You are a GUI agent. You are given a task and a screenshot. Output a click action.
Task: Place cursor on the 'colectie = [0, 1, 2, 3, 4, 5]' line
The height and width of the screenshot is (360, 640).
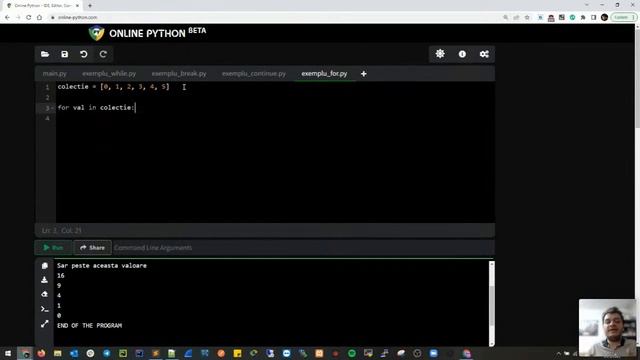(x=113, y=87)
